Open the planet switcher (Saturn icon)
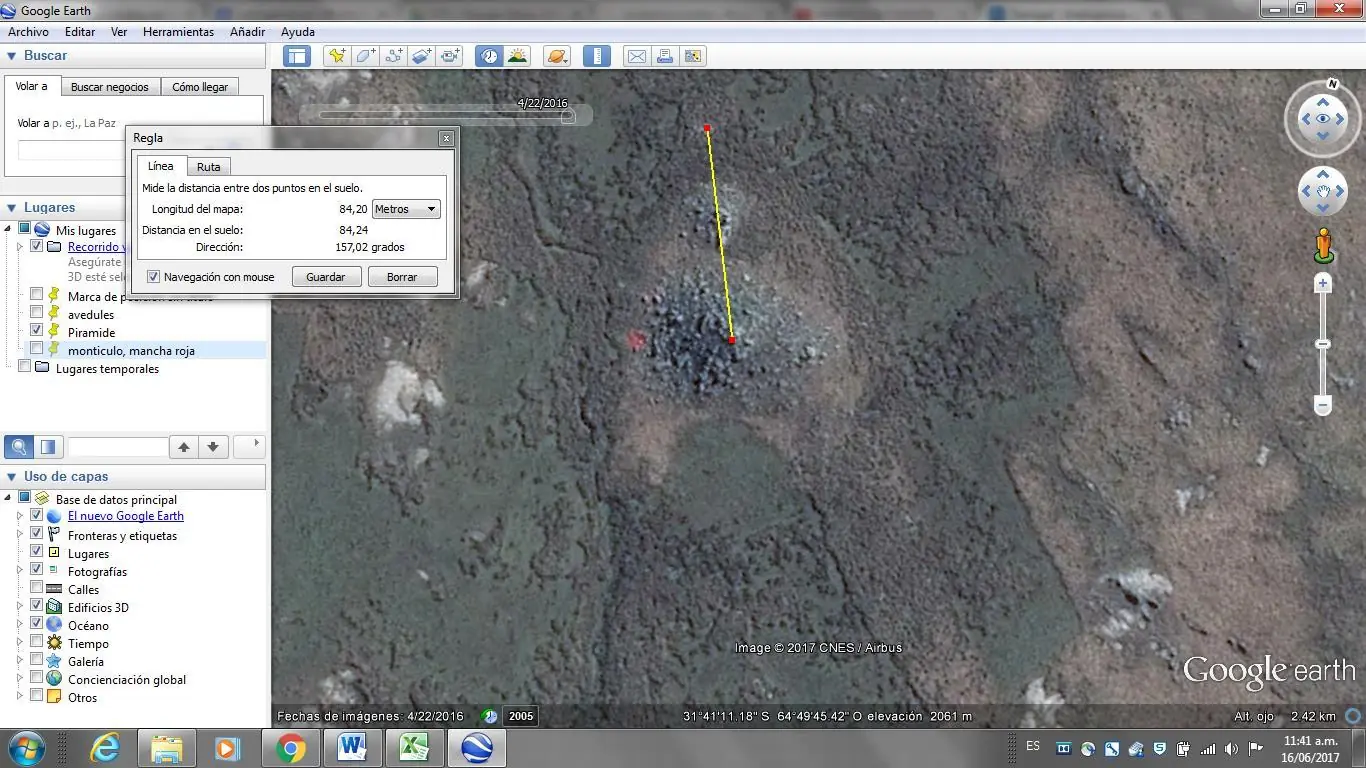1366x768 pixels. [557, 56]
